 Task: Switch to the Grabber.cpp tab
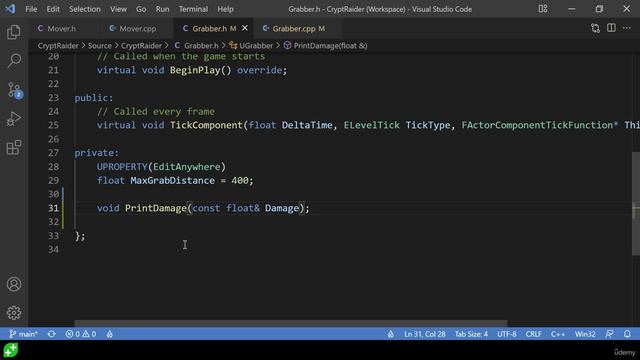298,29
